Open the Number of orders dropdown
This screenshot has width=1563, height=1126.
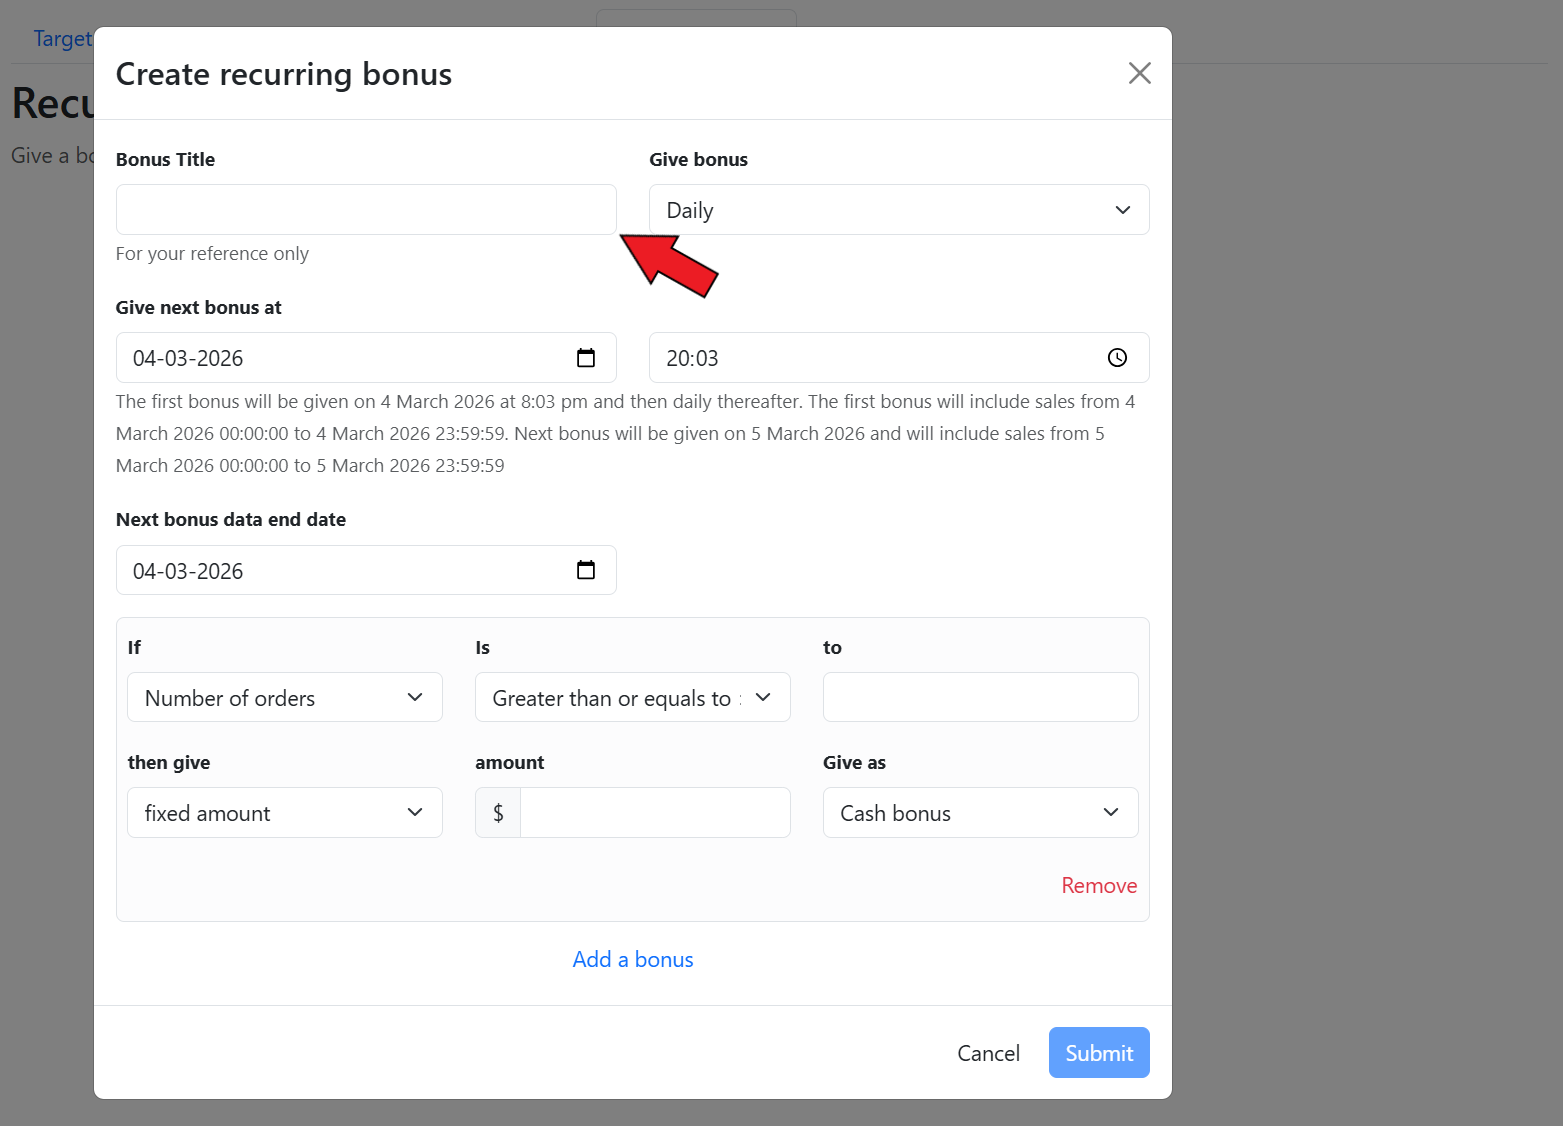(x=284, y=698)
